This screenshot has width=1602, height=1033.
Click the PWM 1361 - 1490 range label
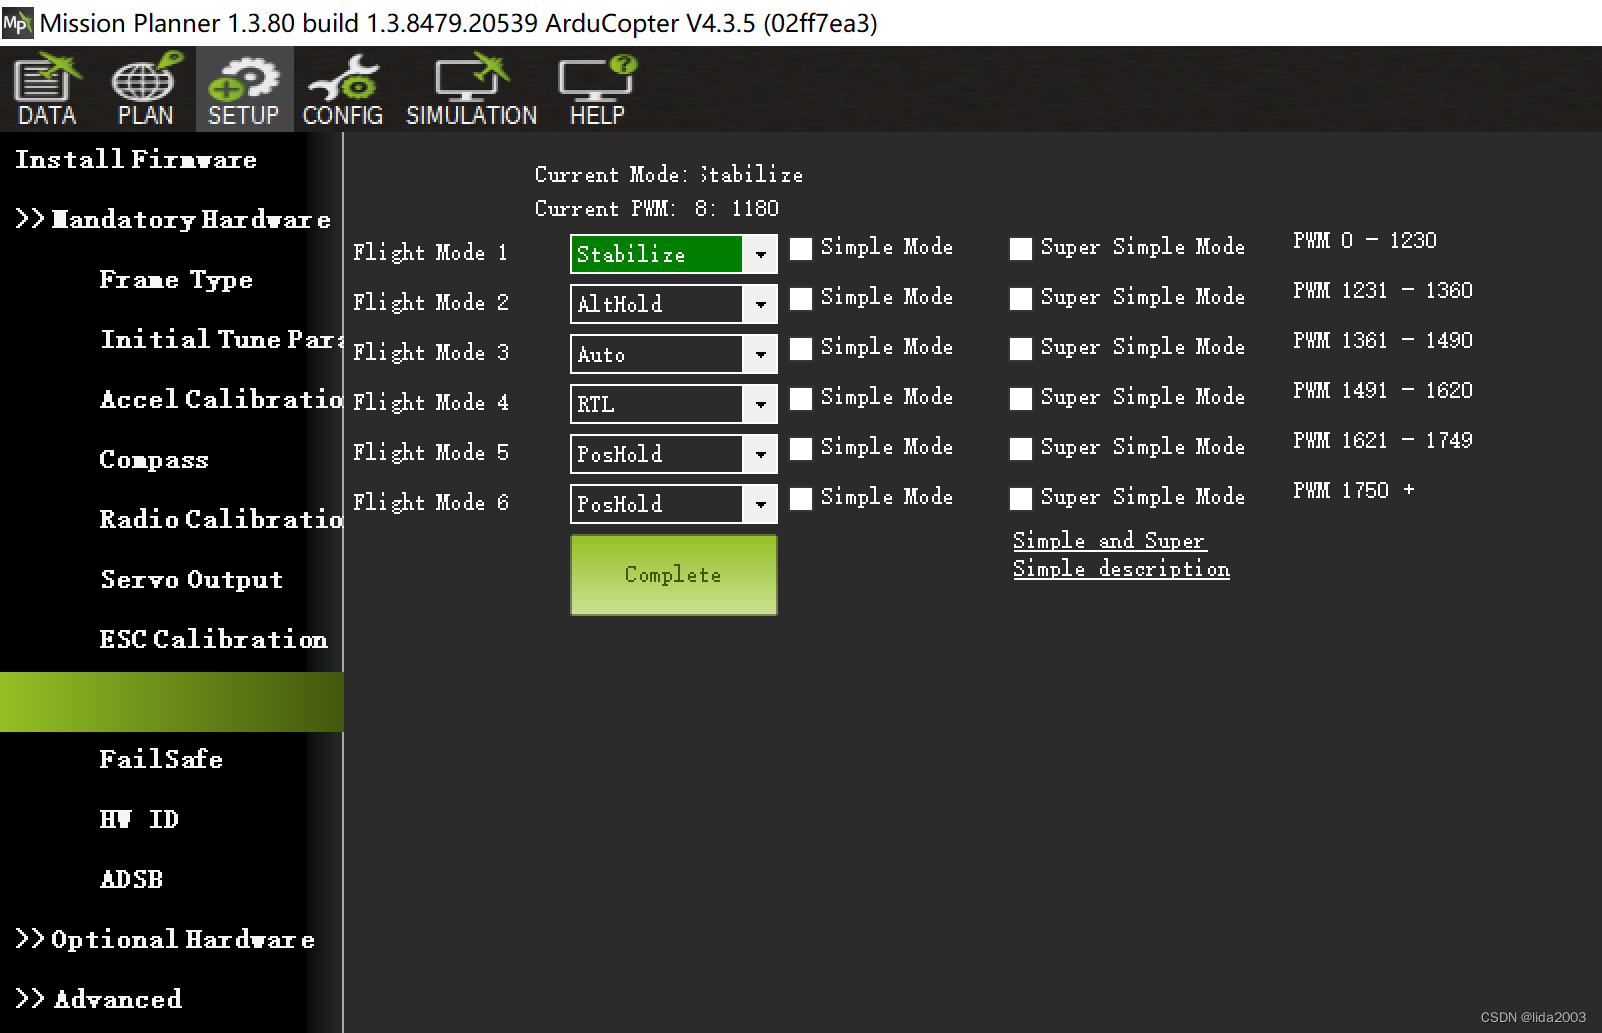[1382, 340]
